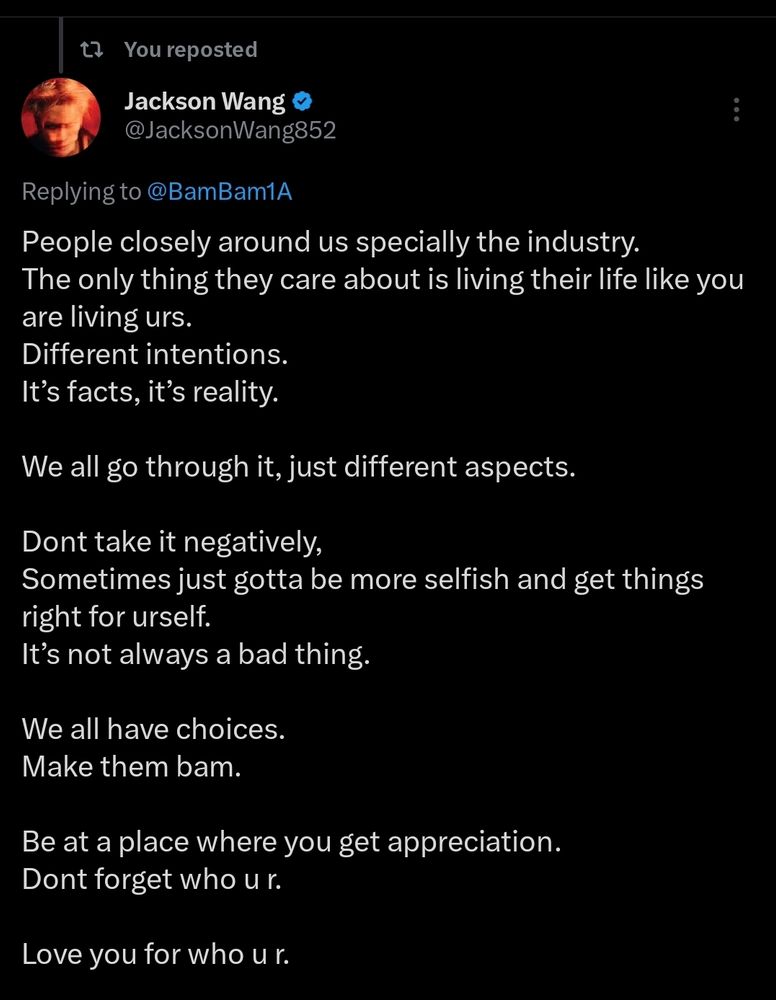Click the blue verified checkmark badge

tap(303, 101)
